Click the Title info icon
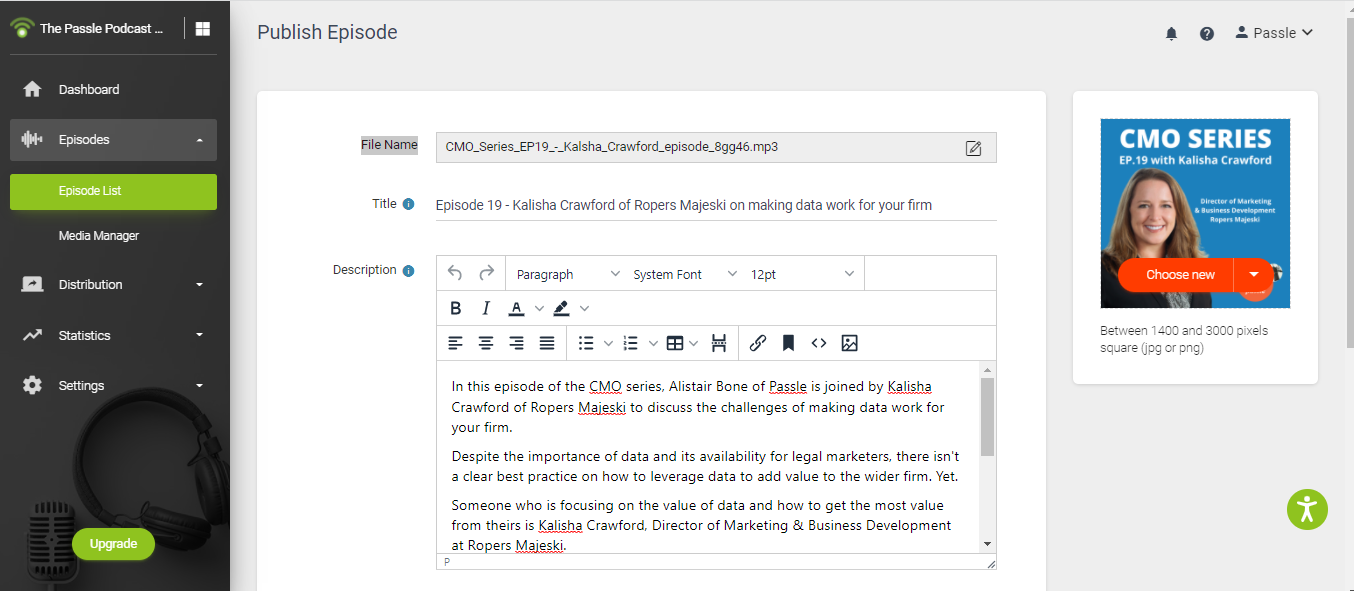The height and width of the screenshot is (591, 1354). click(x=408, y=204)
